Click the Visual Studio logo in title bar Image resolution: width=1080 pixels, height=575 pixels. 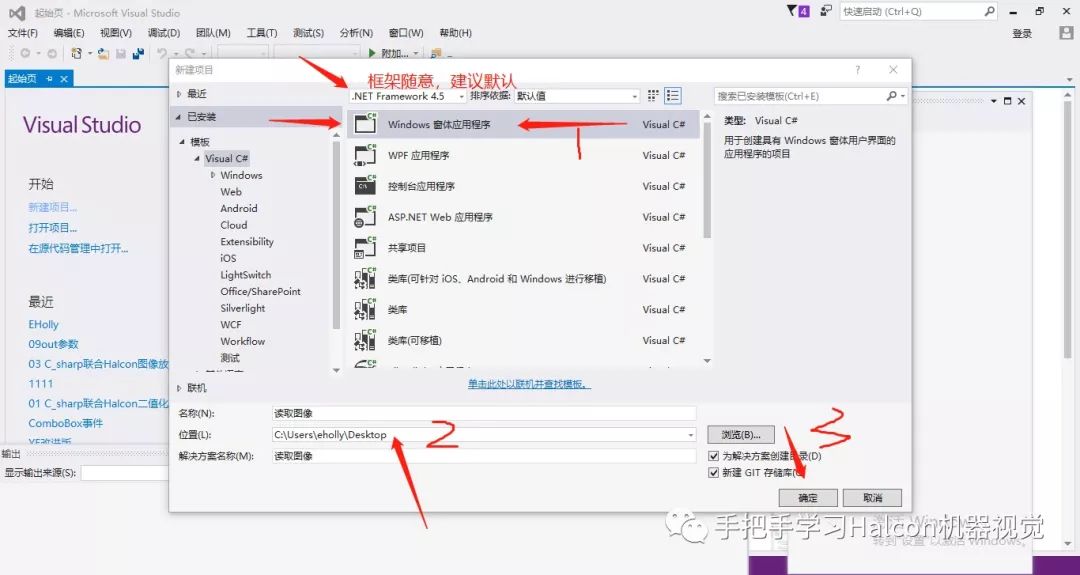[17, 12]
